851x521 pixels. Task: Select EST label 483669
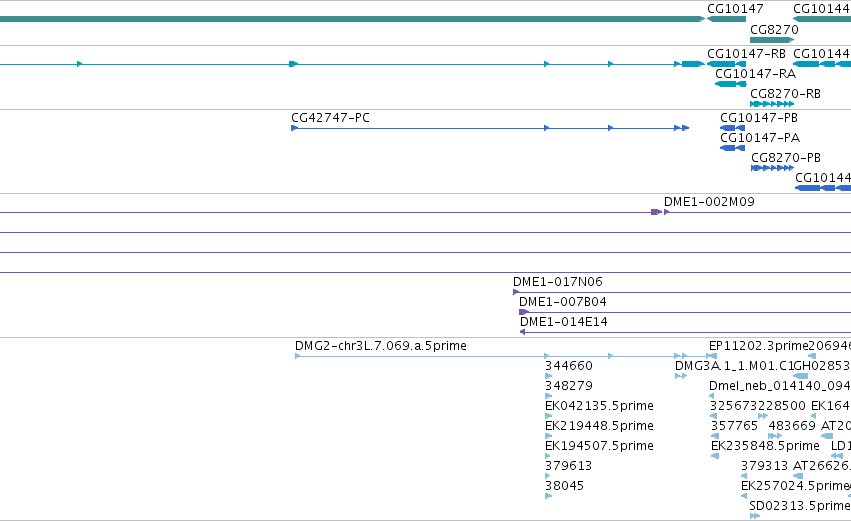(x=792, y=426)
